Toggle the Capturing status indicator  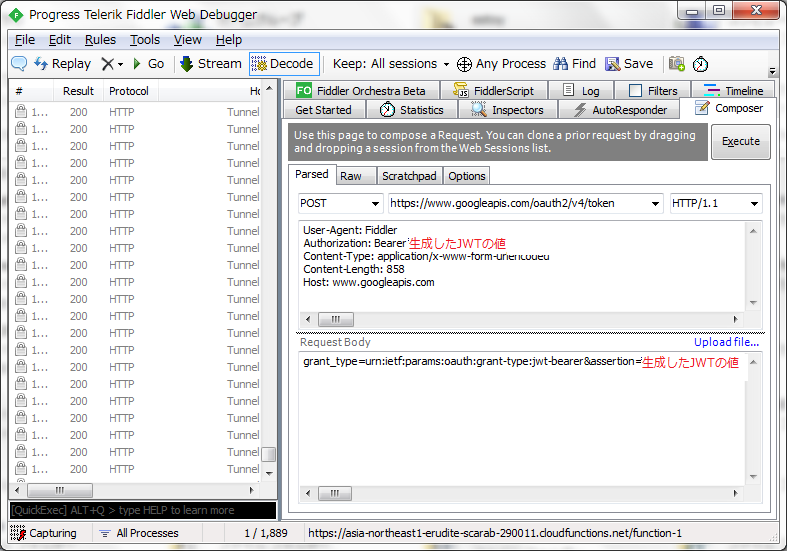(x=43, y=533)
